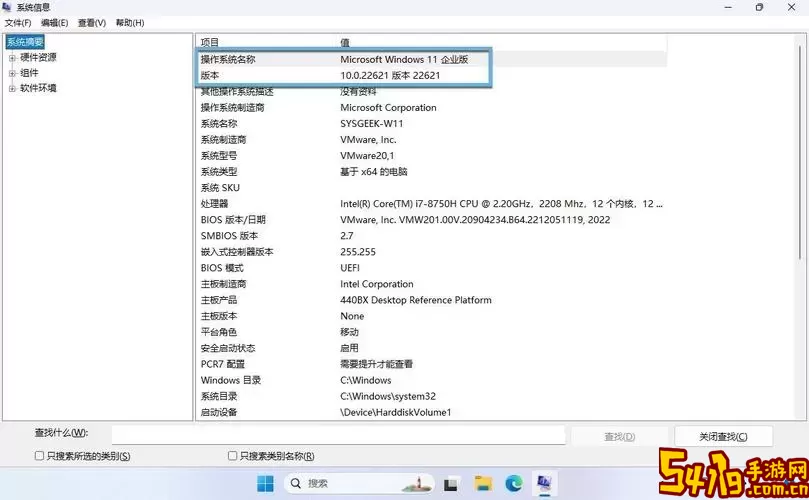This screenshot has height=500, width=809.
Task: Click 440BX Desktop Reference Platform value
Action: (415, 300)
